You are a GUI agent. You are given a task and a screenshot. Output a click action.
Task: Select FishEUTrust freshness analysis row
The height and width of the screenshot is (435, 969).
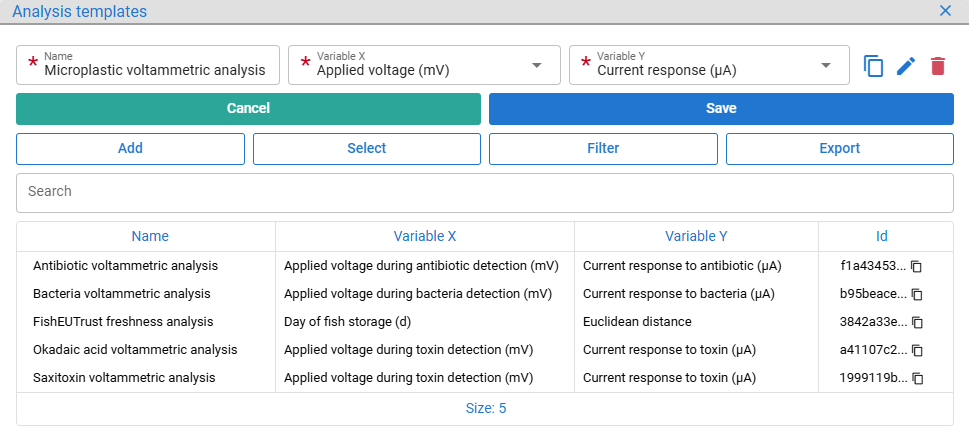(x=484, y=322)
